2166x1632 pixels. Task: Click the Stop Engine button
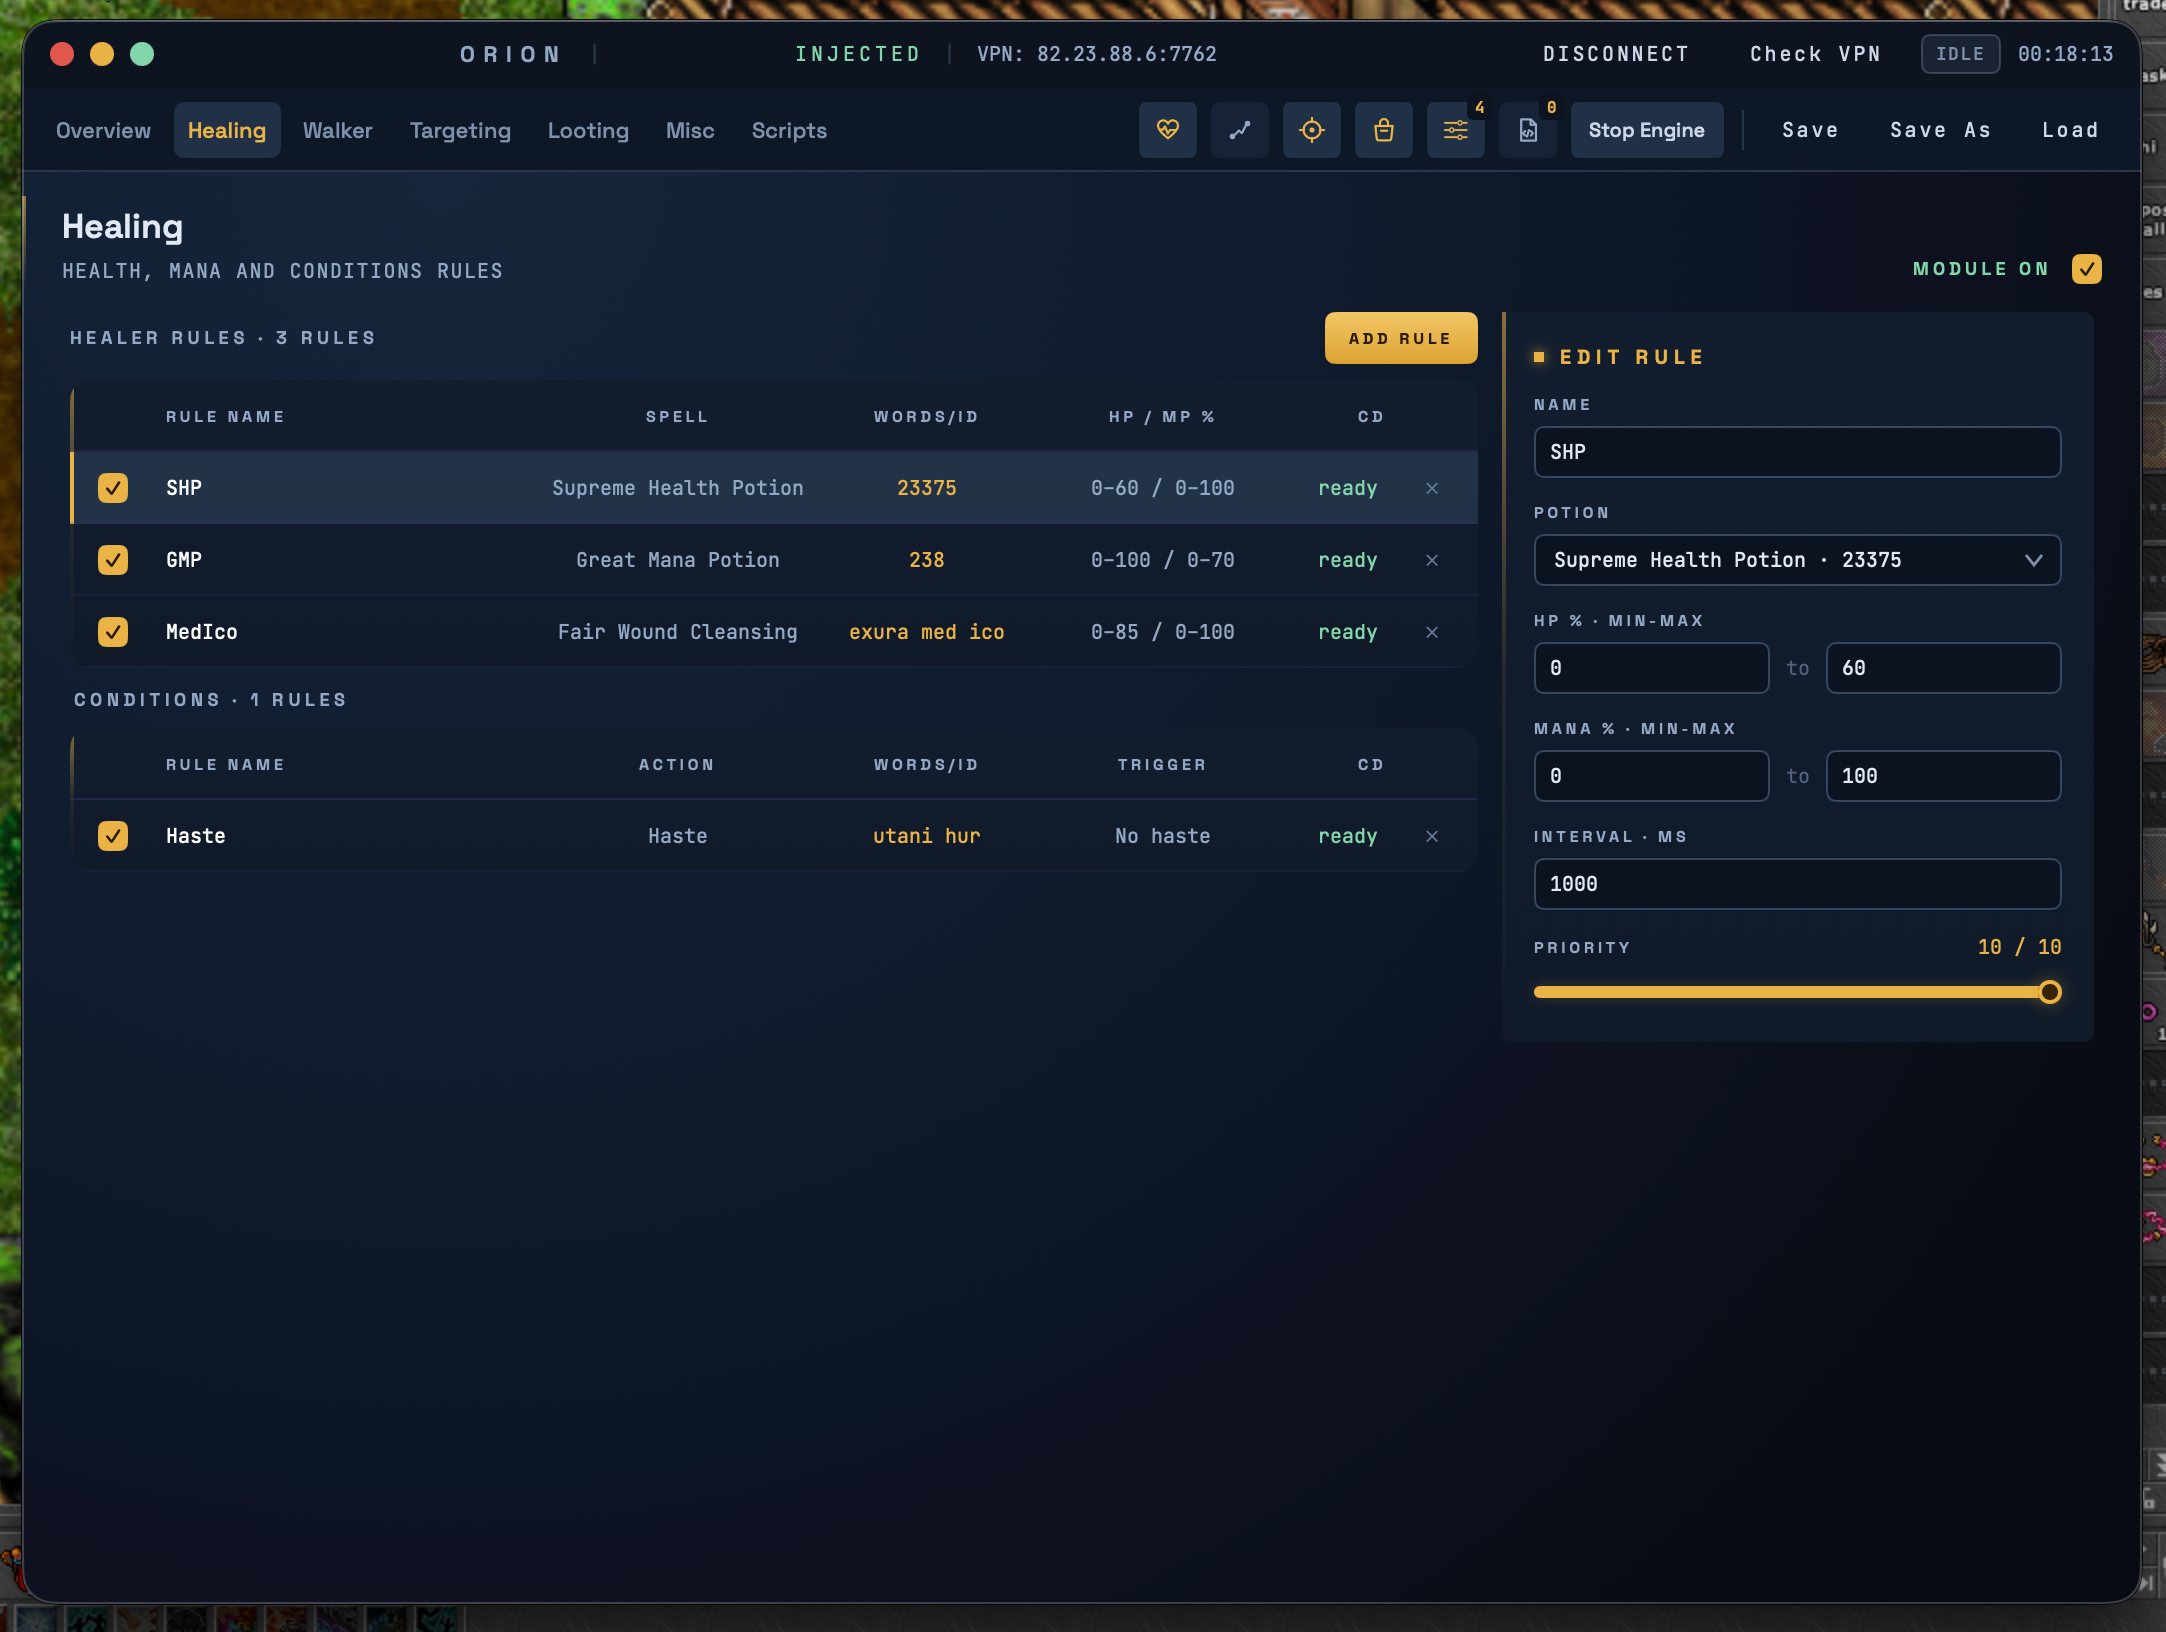pos(1646,130)
